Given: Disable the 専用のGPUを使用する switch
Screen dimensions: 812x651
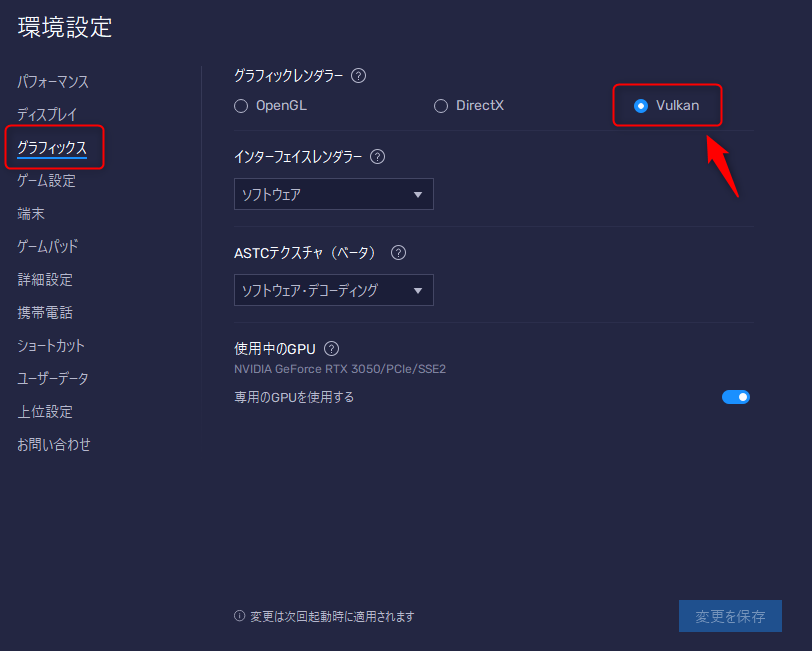Looking at the screenshot, I should coord(736,397).
